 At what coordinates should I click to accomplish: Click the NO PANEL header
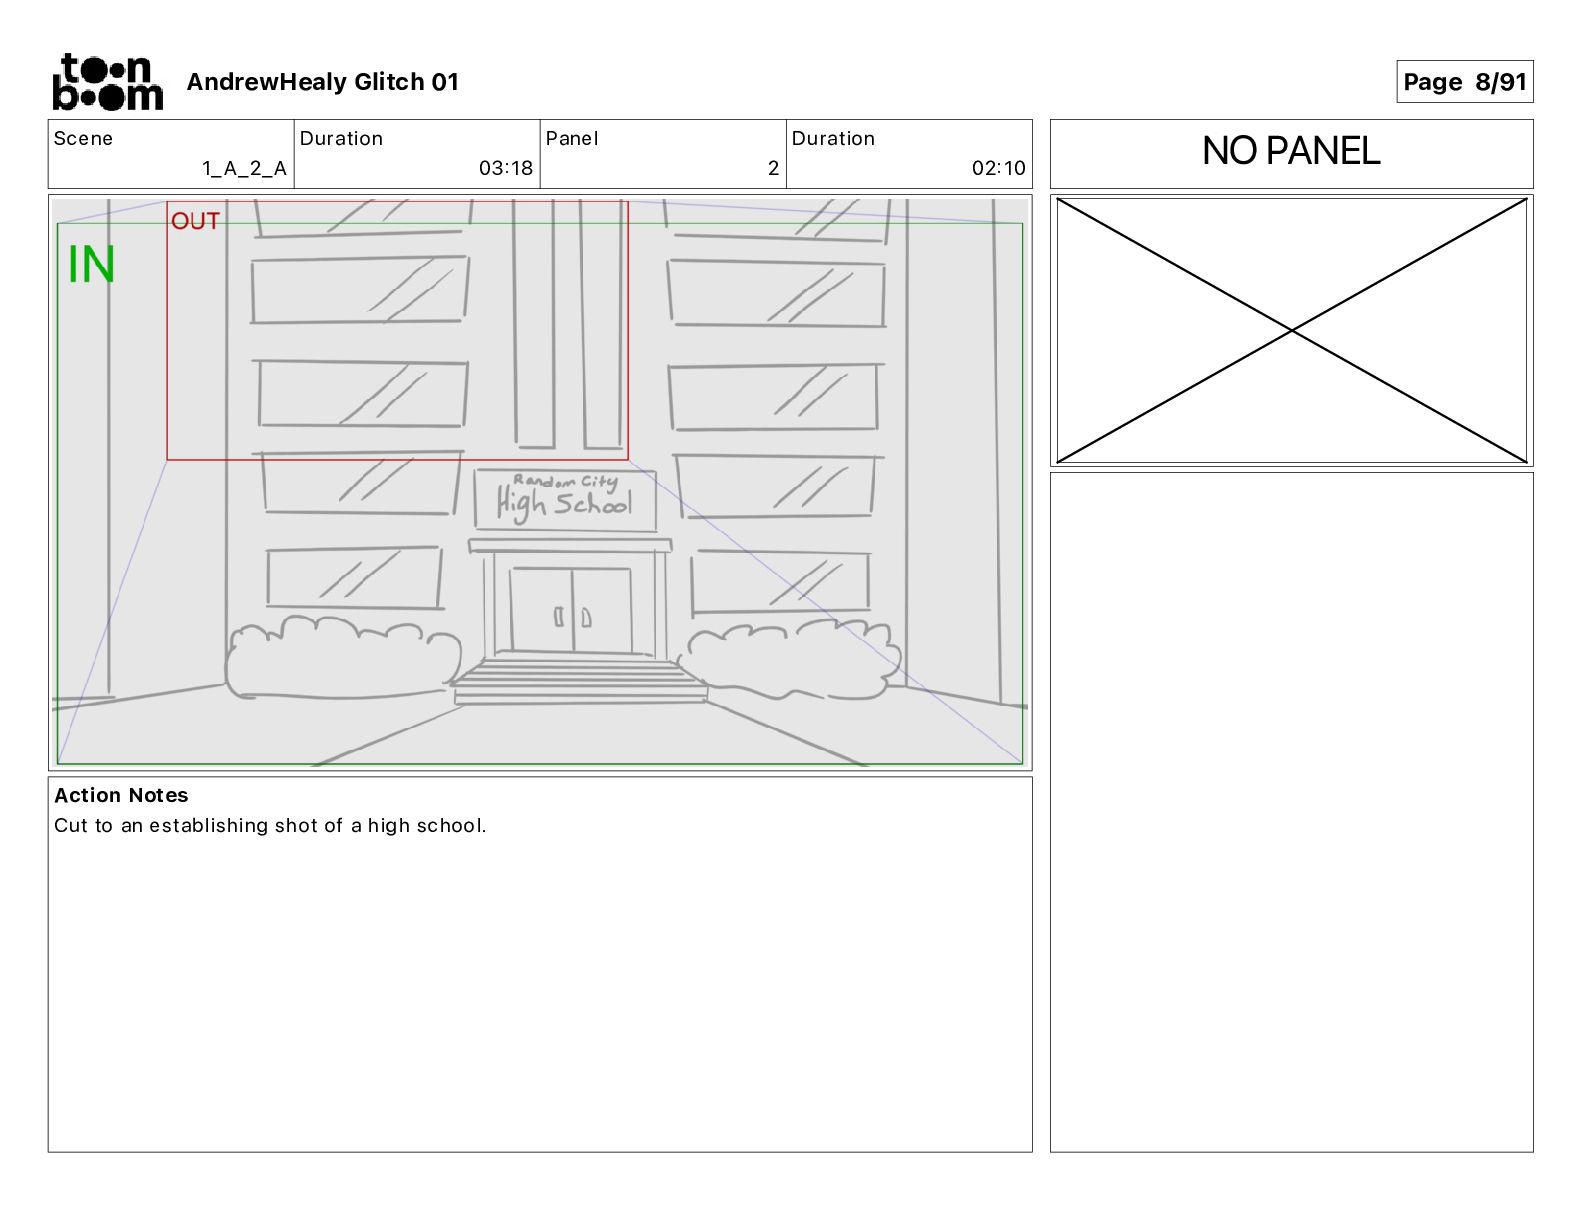tap(1291, 152)
